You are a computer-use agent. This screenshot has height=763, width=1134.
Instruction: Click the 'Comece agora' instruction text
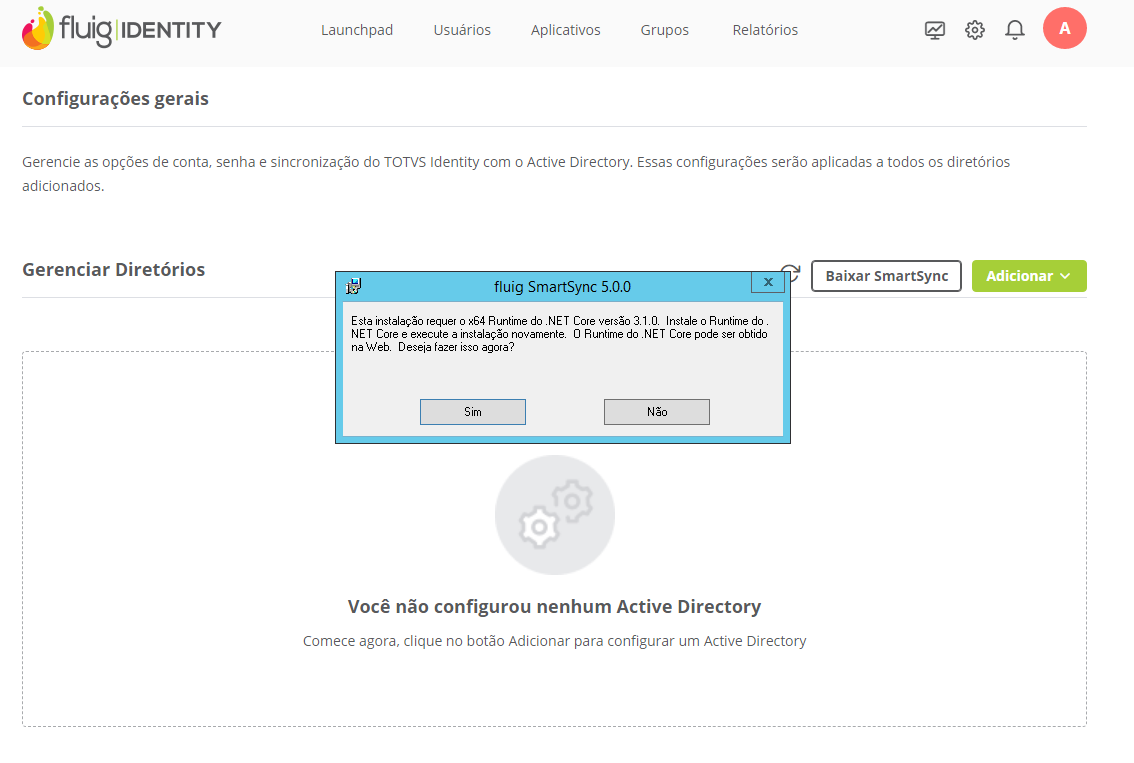555,641
